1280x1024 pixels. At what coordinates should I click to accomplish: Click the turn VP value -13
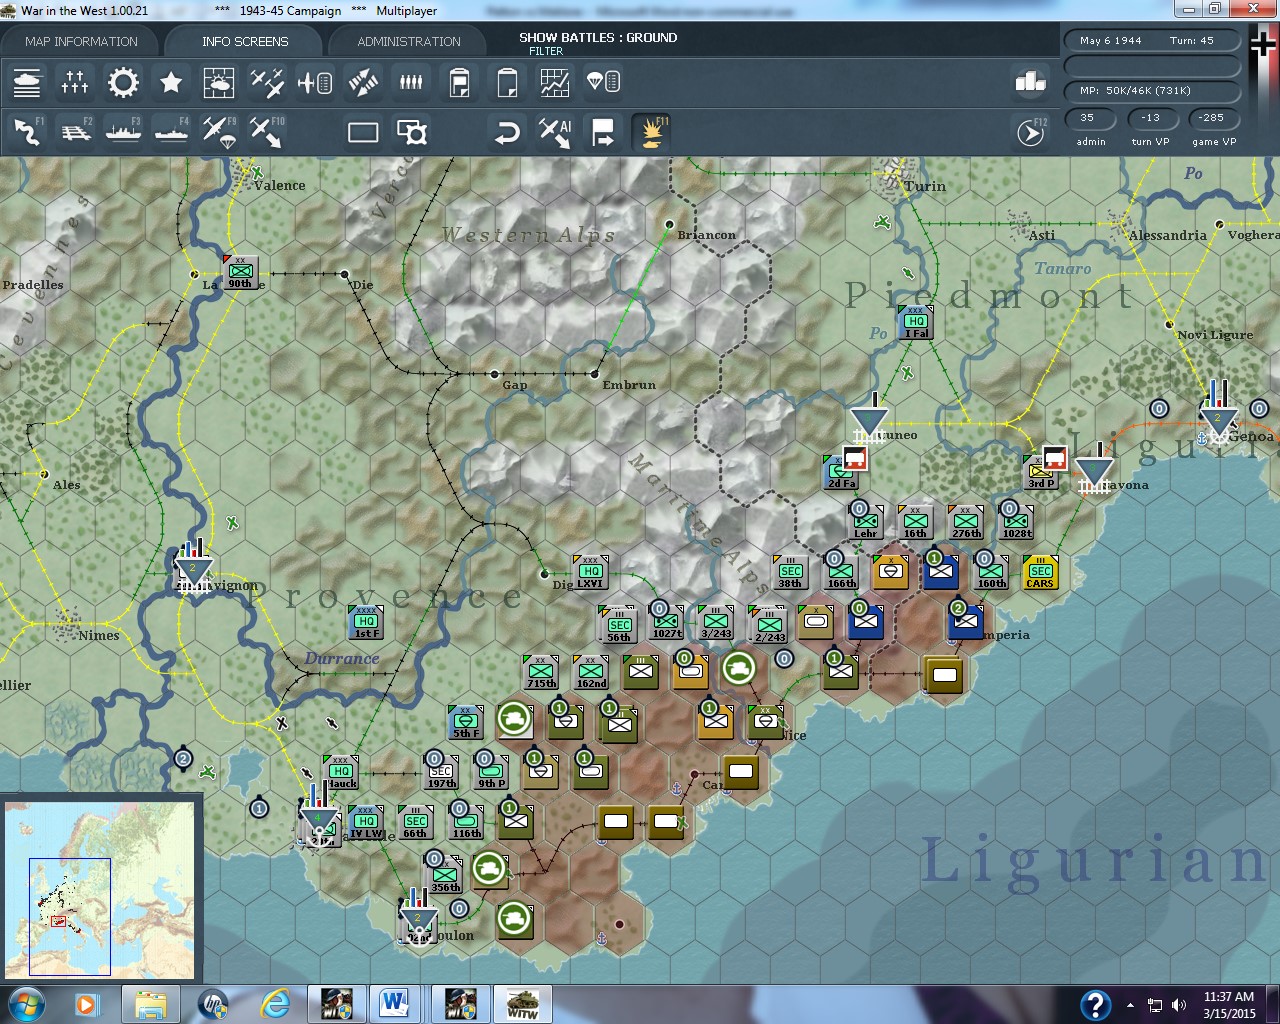(1151, 118)
